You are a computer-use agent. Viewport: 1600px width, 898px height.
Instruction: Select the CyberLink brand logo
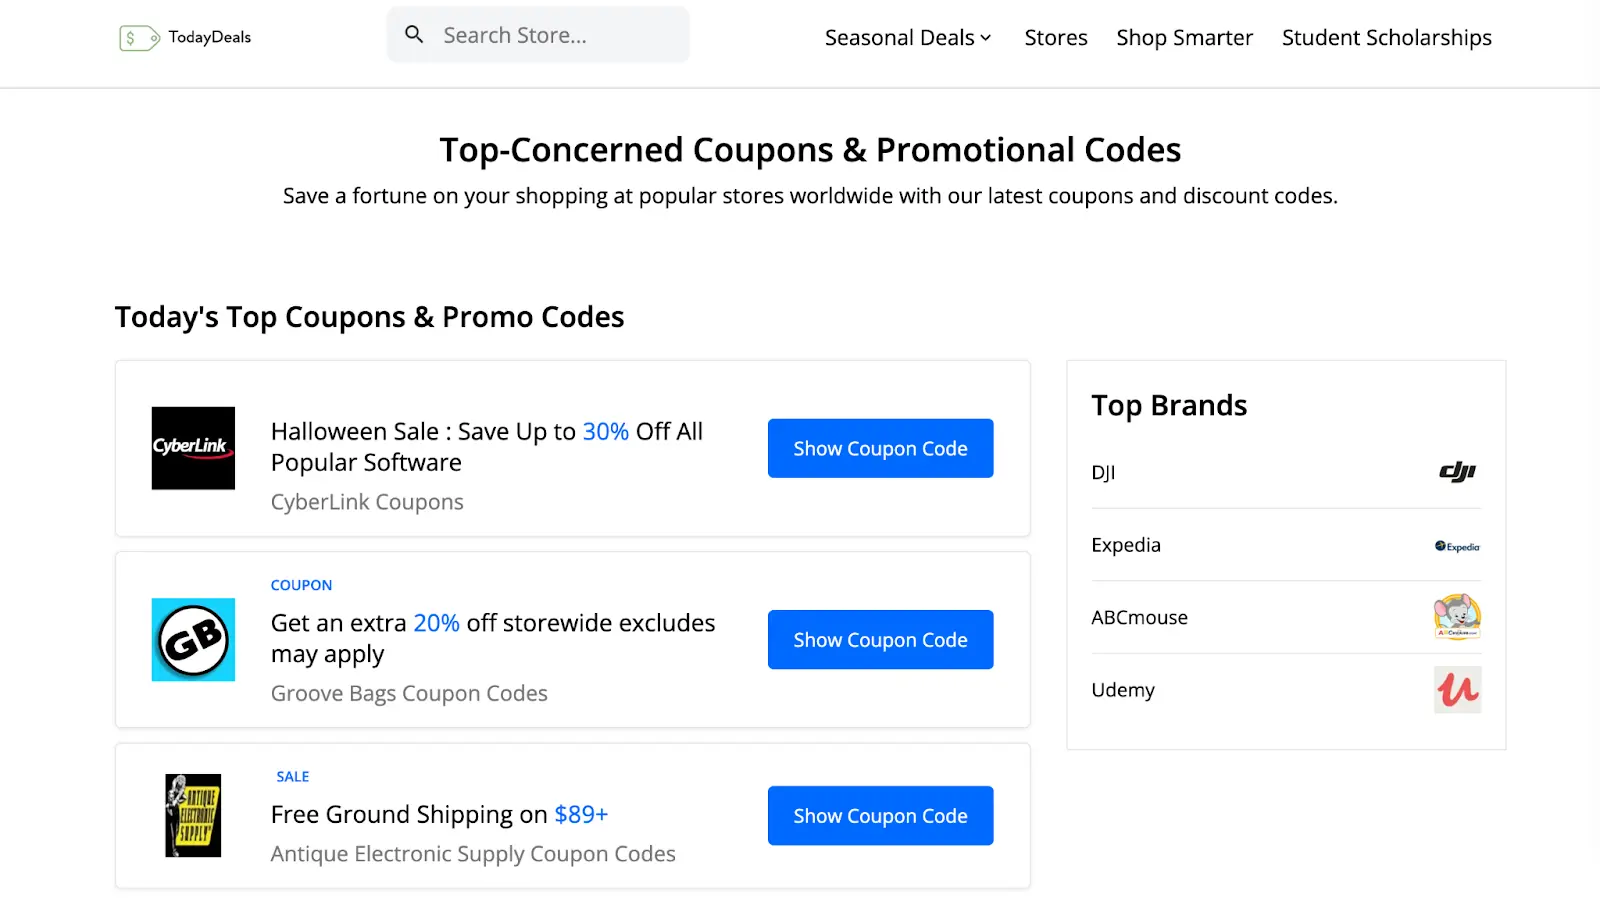click(x=192, y=448)
